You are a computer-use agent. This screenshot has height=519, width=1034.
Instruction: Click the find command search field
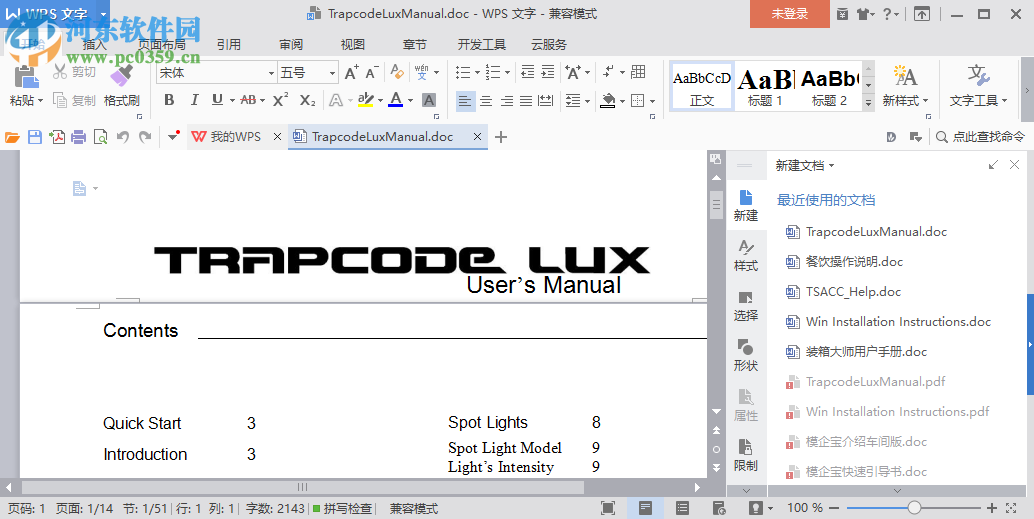pyautogui.click(x=981, y=137)
